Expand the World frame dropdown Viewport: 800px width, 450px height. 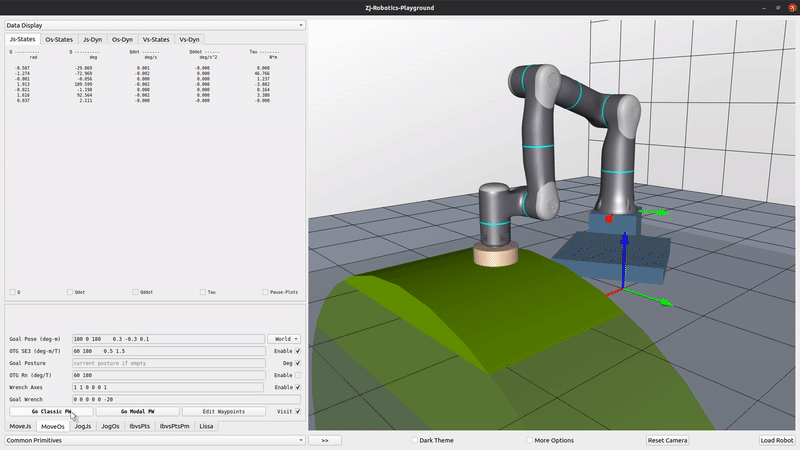coord(284,339)
